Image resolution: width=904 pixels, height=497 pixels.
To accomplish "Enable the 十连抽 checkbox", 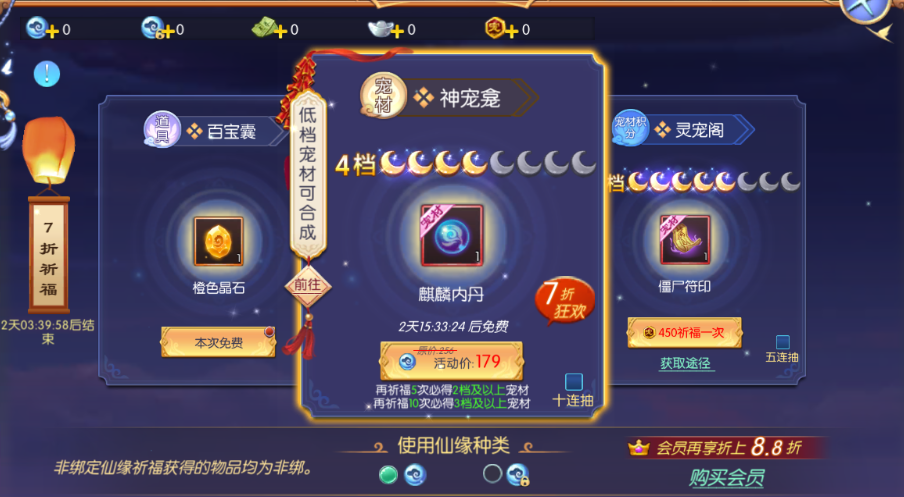I will pos(574,382).
